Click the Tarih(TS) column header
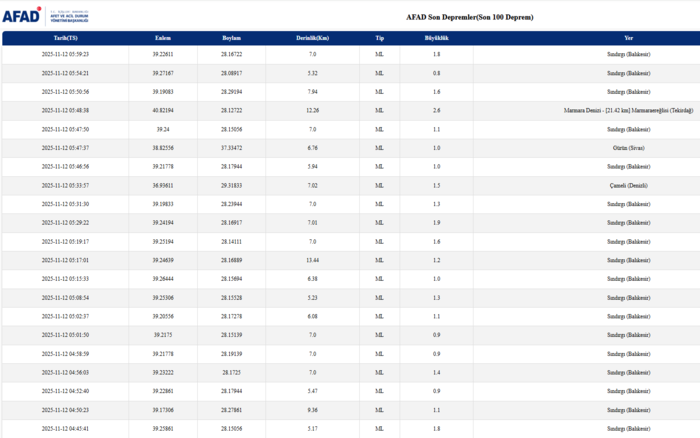700x438 pixels. coord(65,38)
